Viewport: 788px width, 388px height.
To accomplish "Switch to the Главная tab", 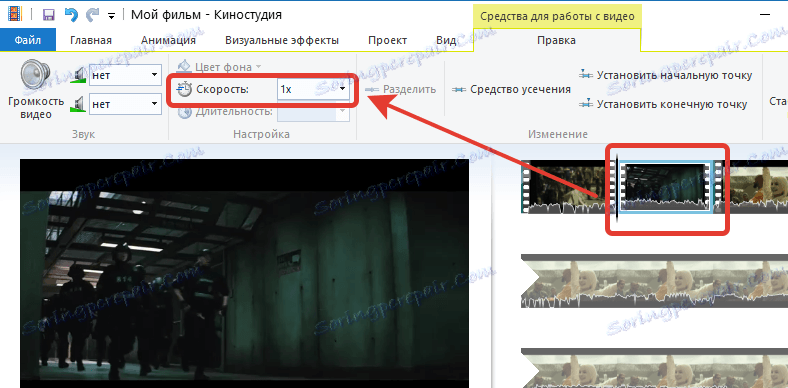I will tap(91, 40).
